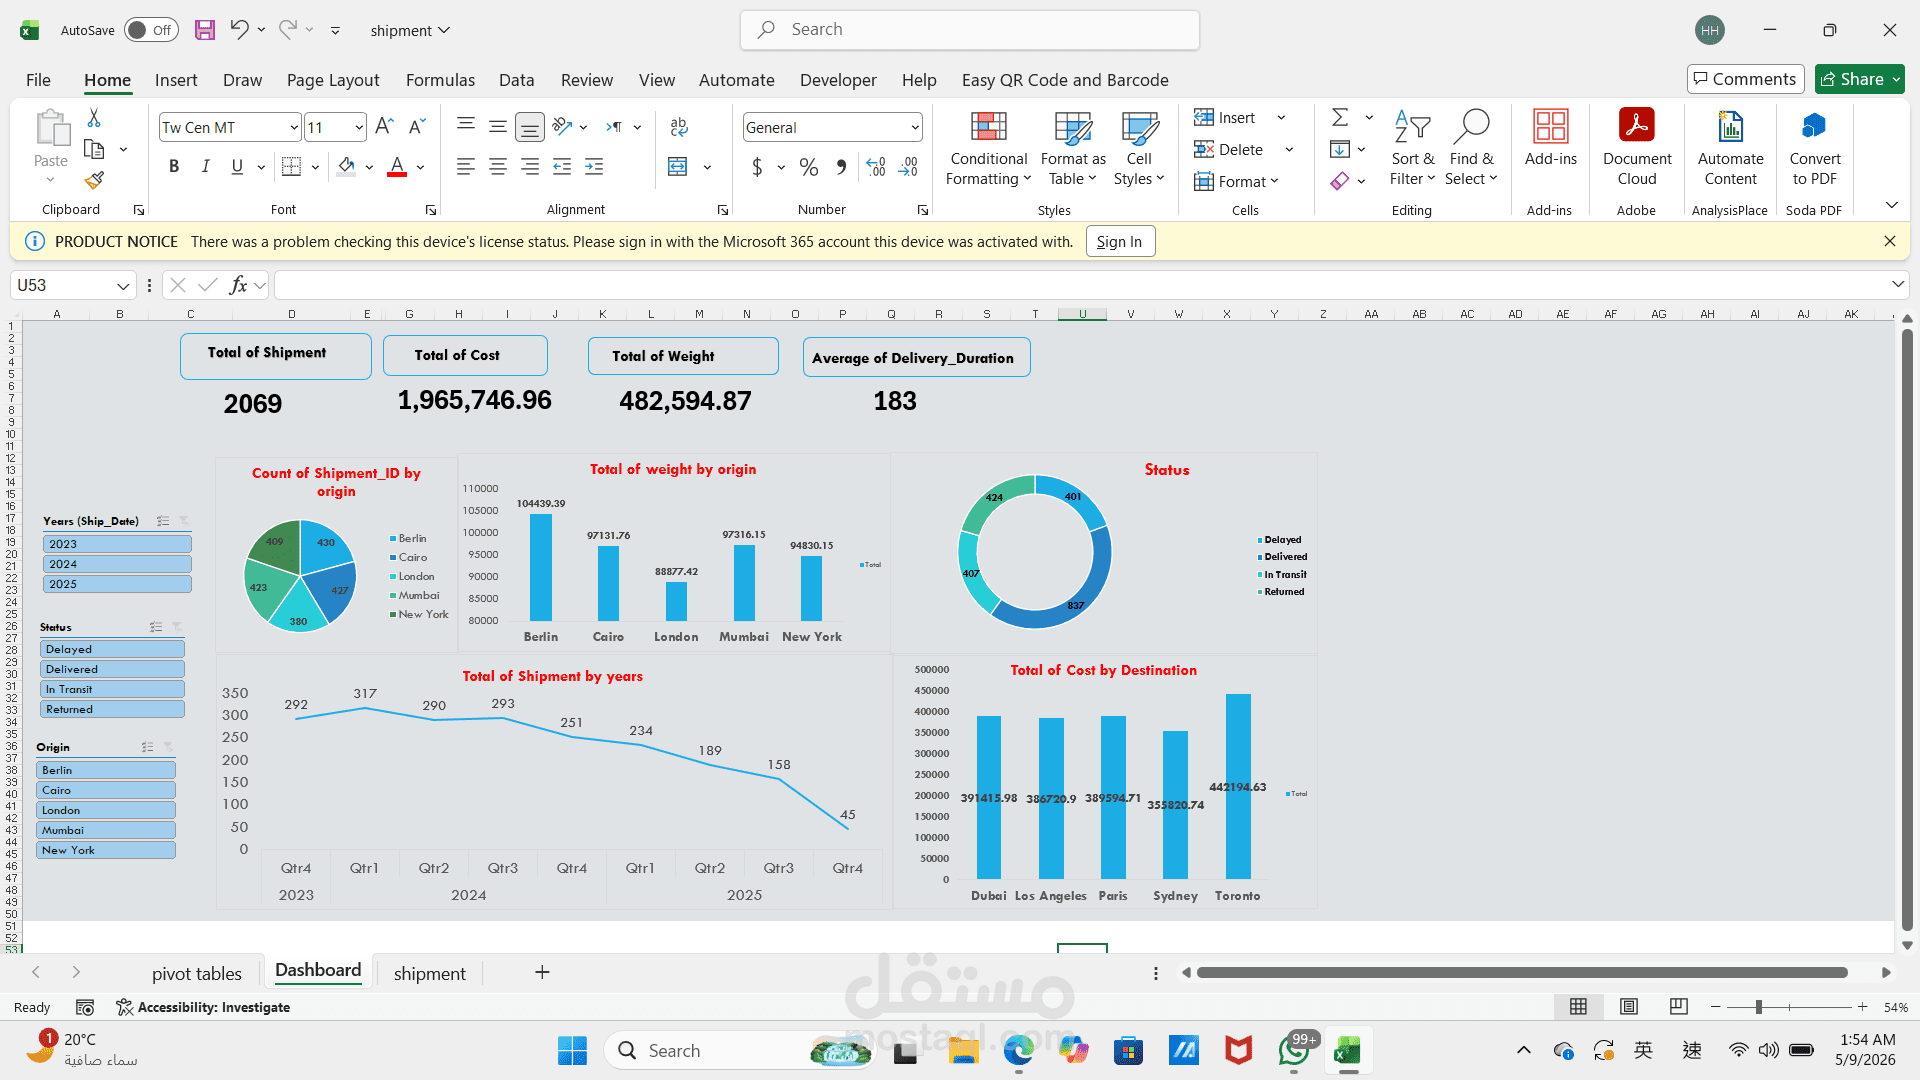Switch to the Formulas ribbon tab
1920x1080 pixels.
440,80
